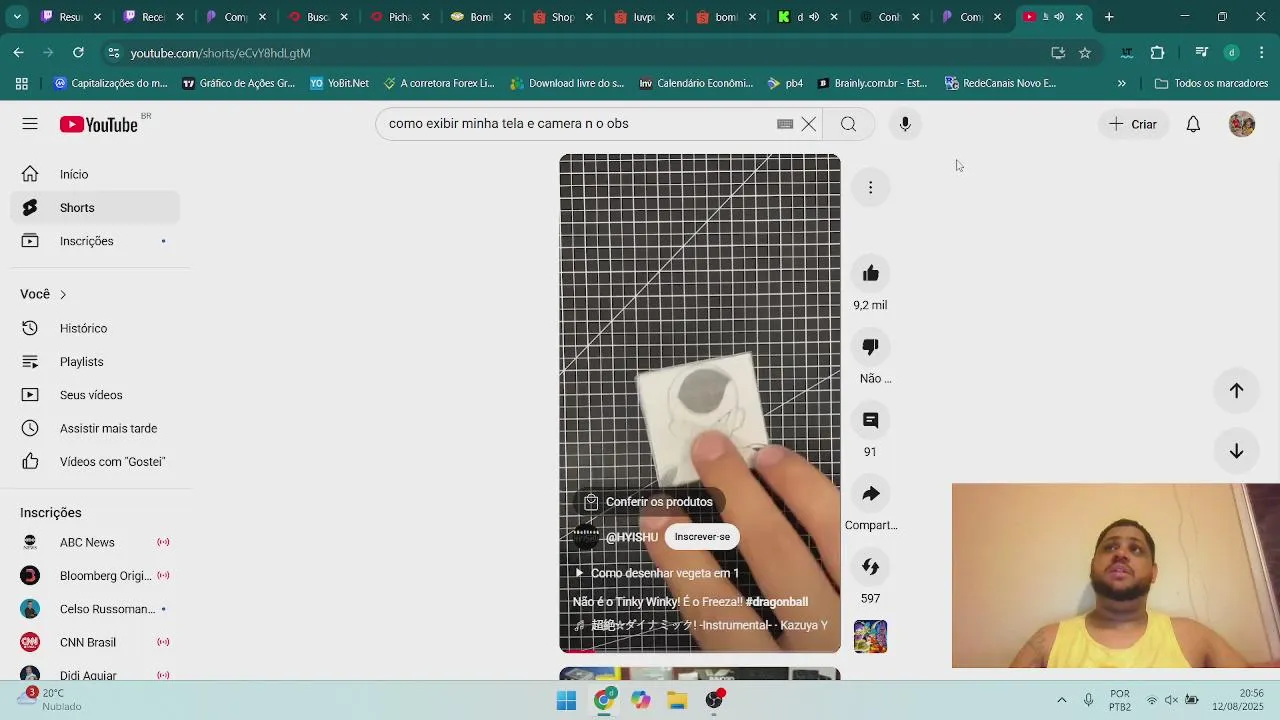
Task: Open Chrome's three-dot menu
Action: coord(1262,53)
